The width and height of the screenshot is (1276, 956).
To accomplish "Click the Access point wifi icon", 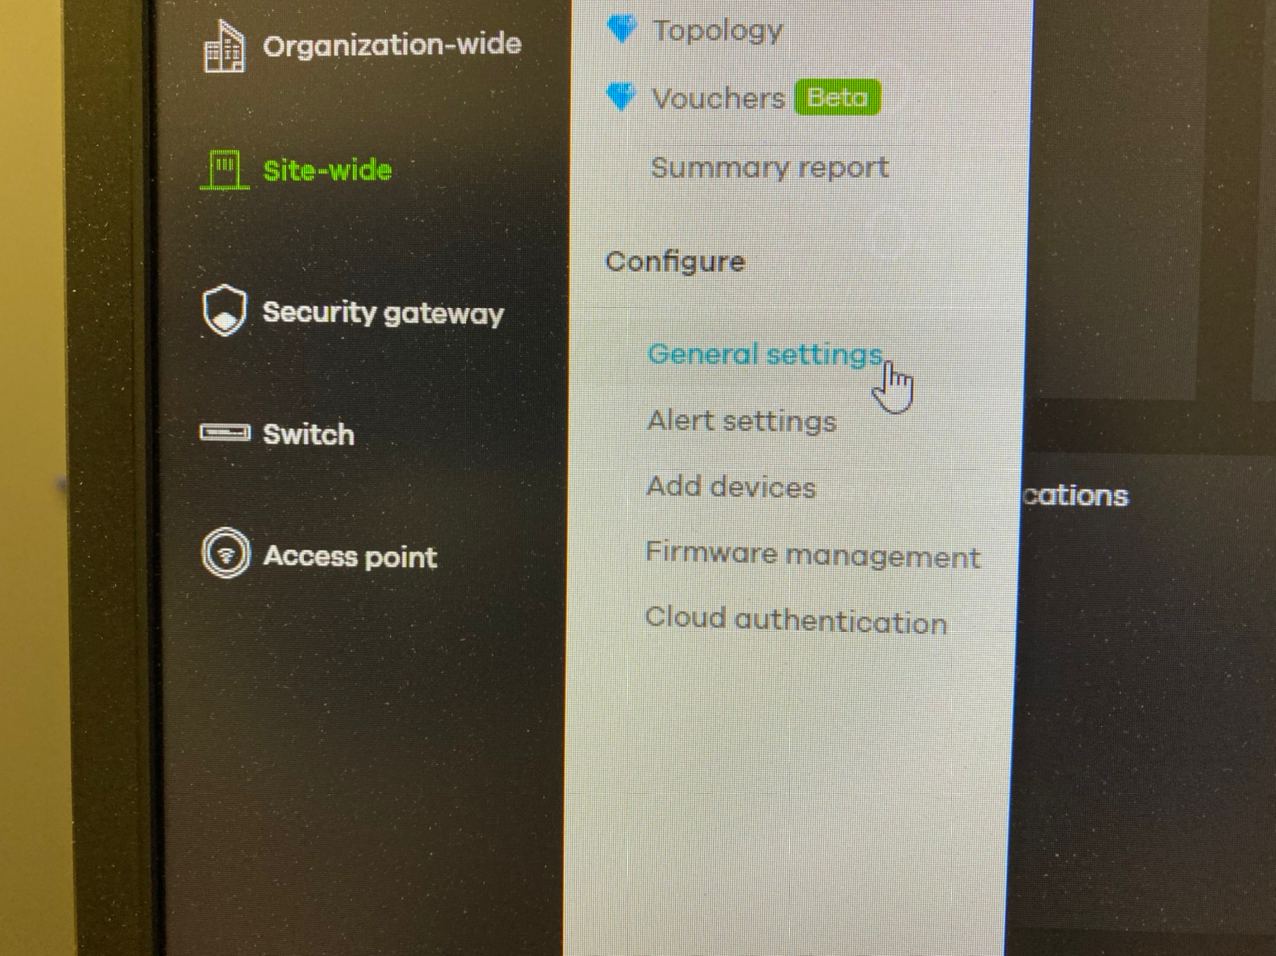I will point(226,553).
